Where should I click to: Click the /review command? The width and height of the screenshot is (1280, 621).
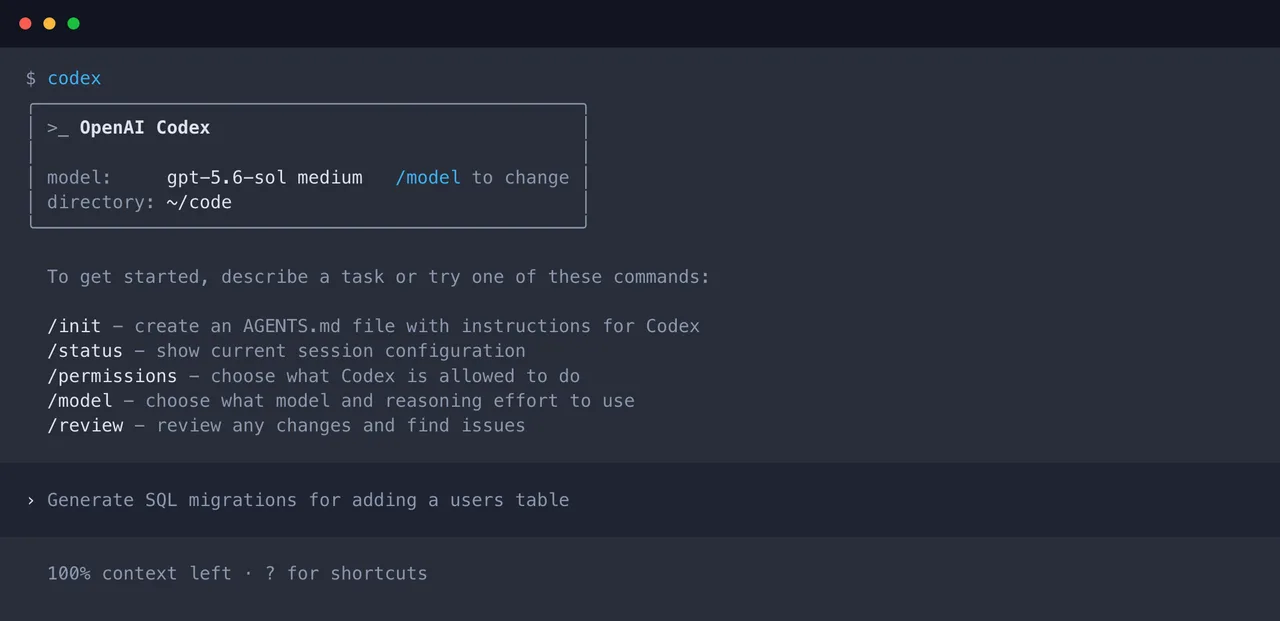tap(85, 426)
